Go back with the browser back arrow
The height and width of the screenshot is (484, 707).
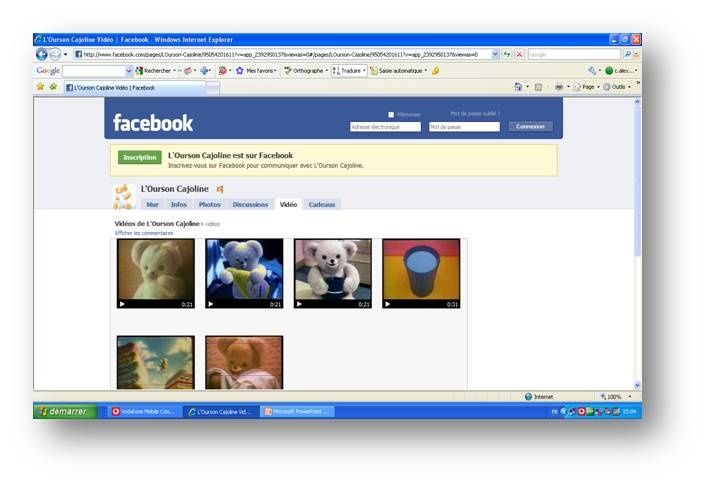[42, 55]
